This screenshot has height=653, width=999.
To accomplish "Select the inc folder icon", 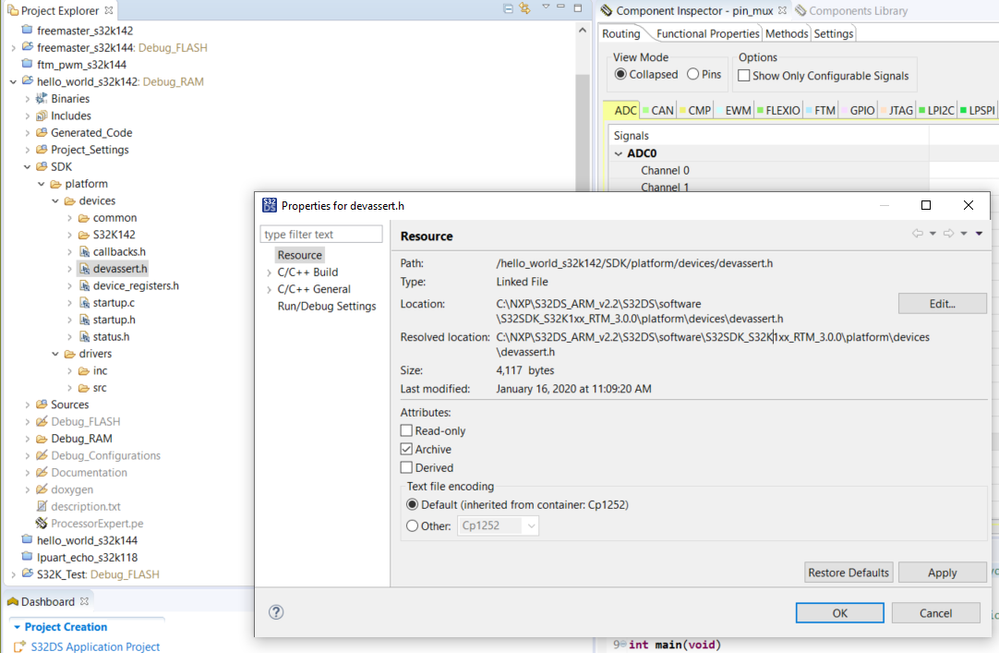I will pos(84,371).
